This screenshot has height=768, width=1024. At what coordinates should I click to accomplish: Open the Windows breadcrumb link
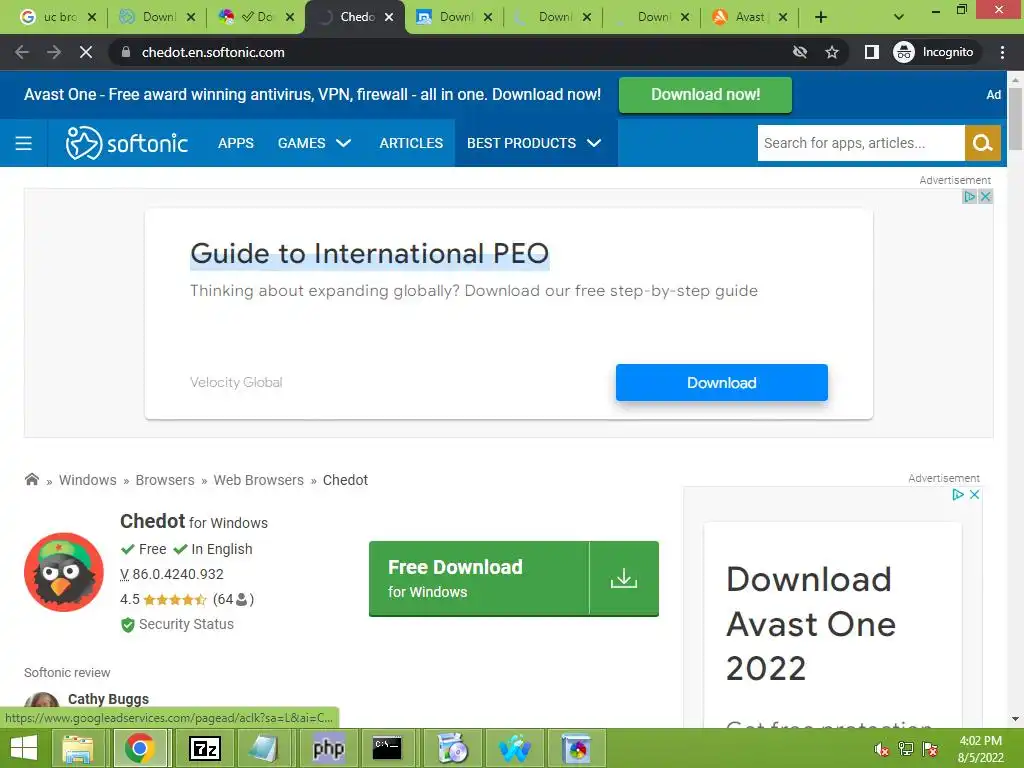pos(88,480)
